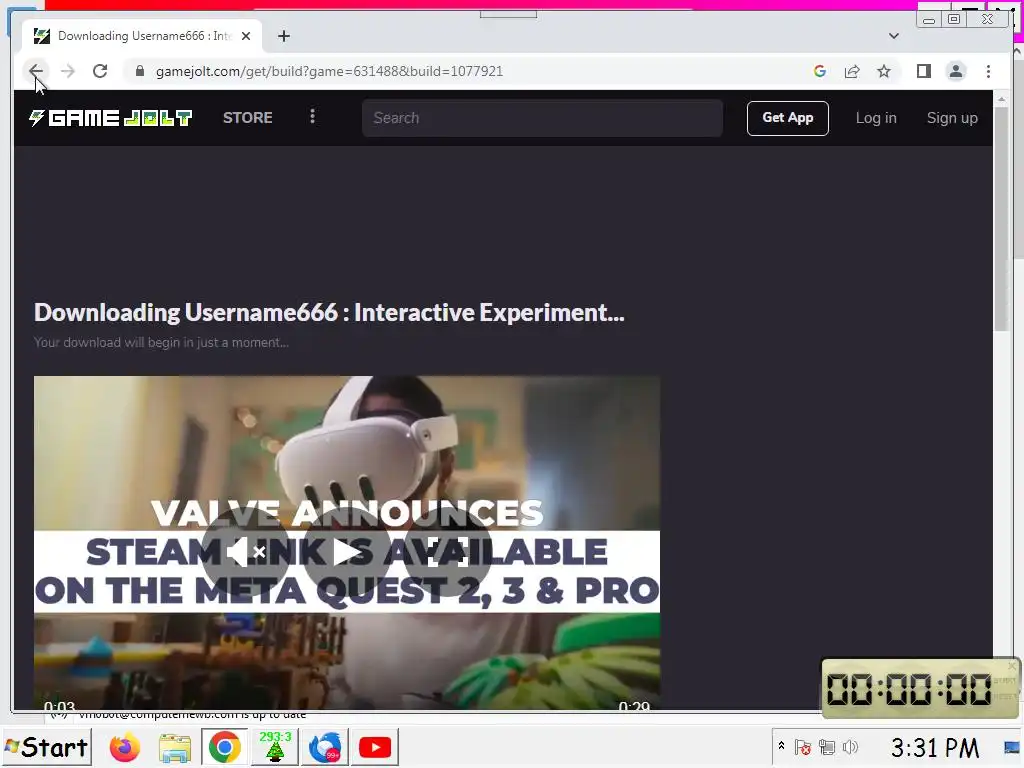Click the Log in link
Viewport: 1024px width, 768px height.
click(x=876, y=118)
